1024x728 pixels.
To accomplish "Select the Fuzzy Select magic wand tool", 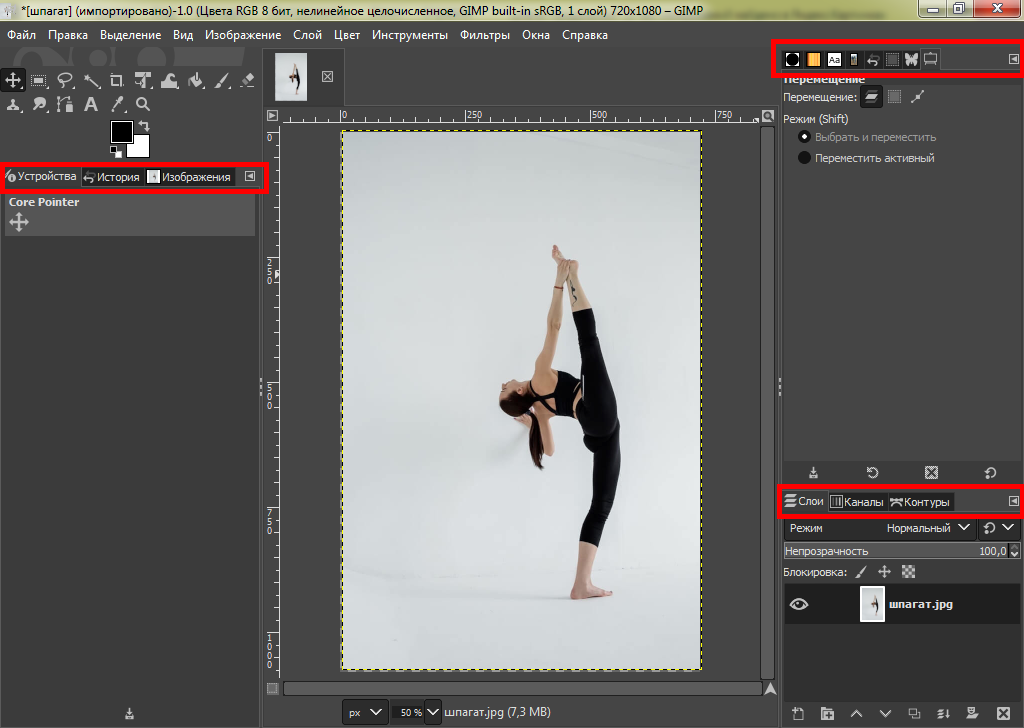I will tap(92, 81).
